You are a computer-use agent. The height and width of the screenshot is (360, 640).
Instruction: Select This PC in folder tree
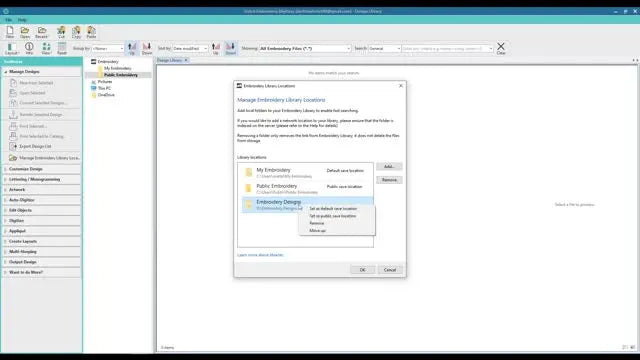(x=104, y=88)
